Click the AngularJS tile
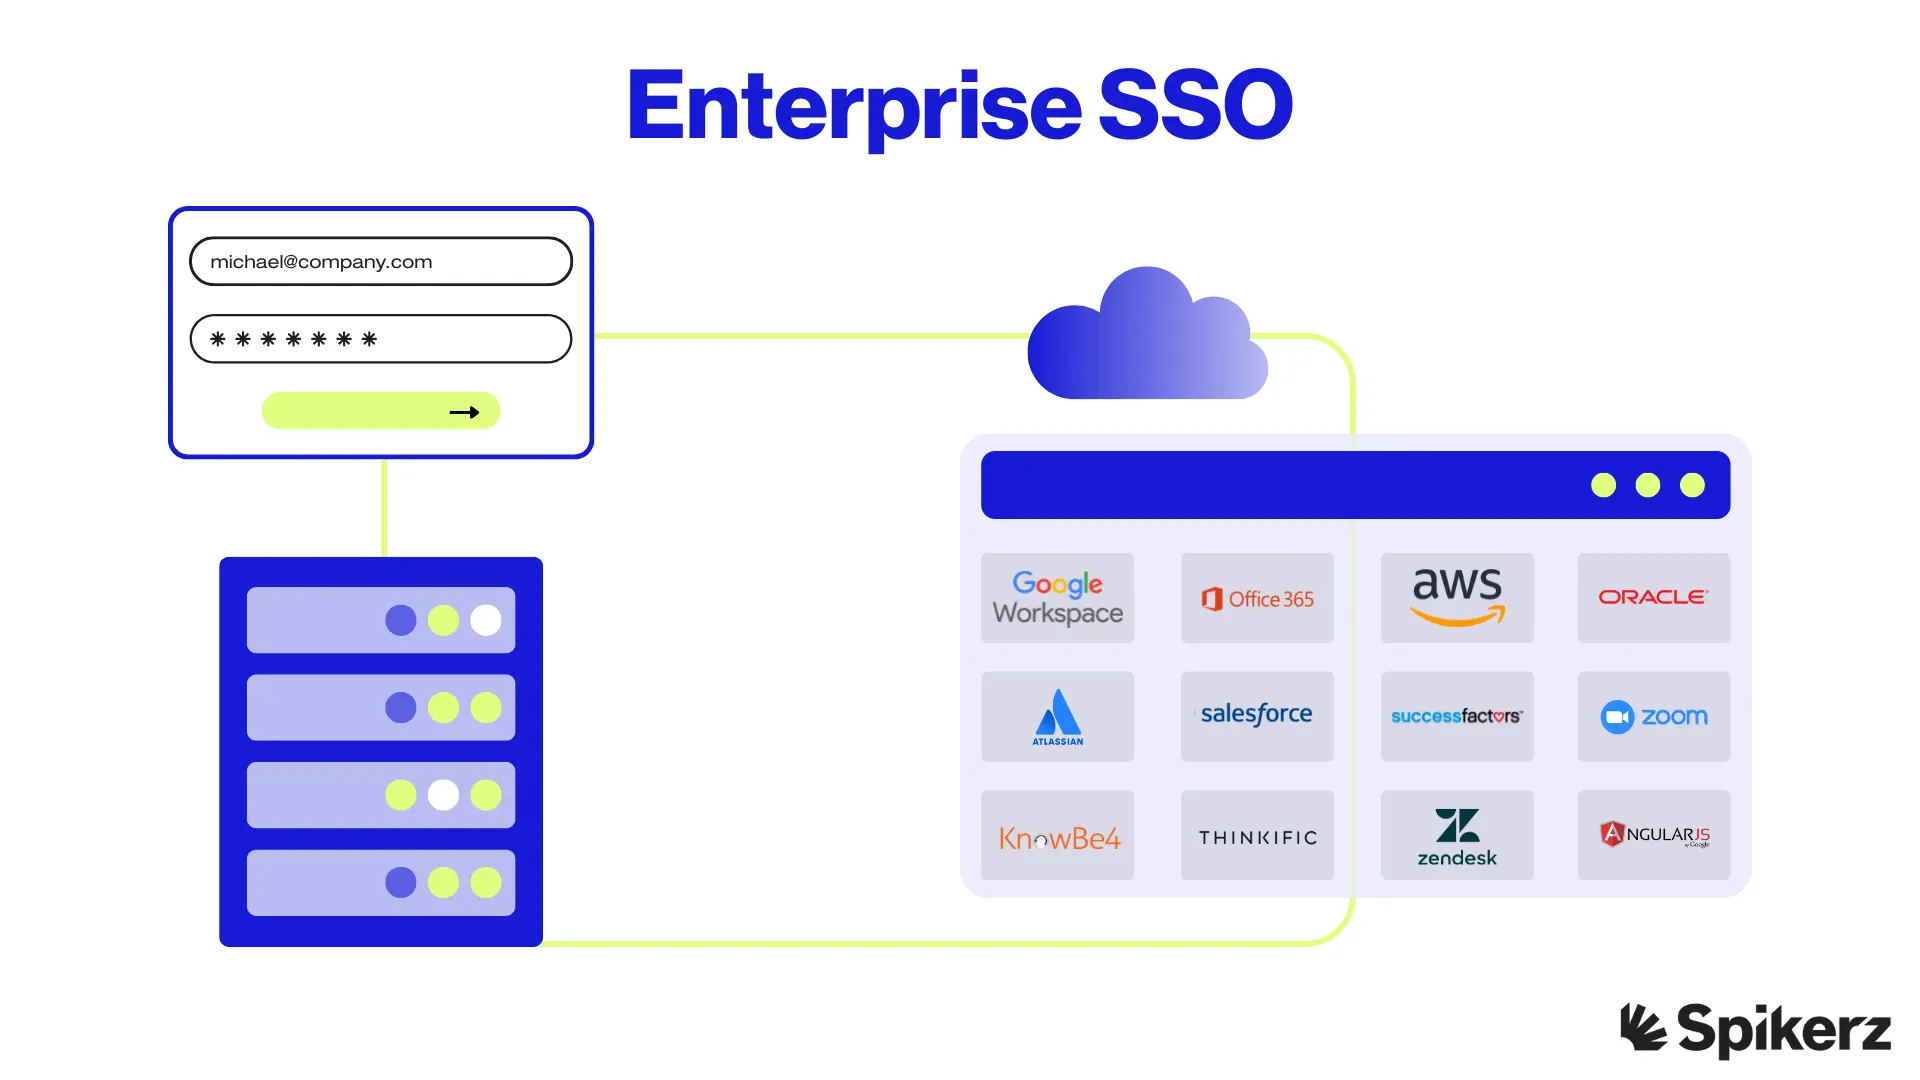Screen dimensions: 1920x1080 click(1654, 835)
